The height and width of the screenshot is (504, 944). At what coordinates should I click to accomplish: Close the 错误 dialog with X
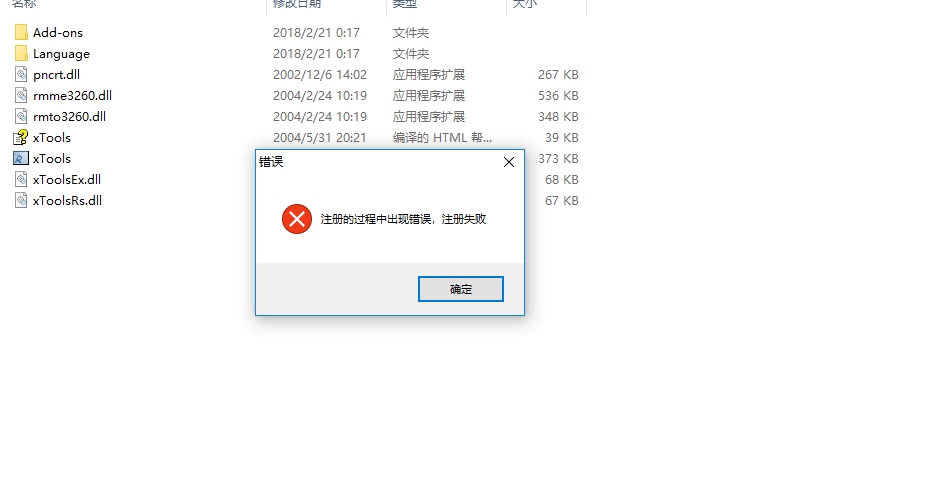point(509,162)
